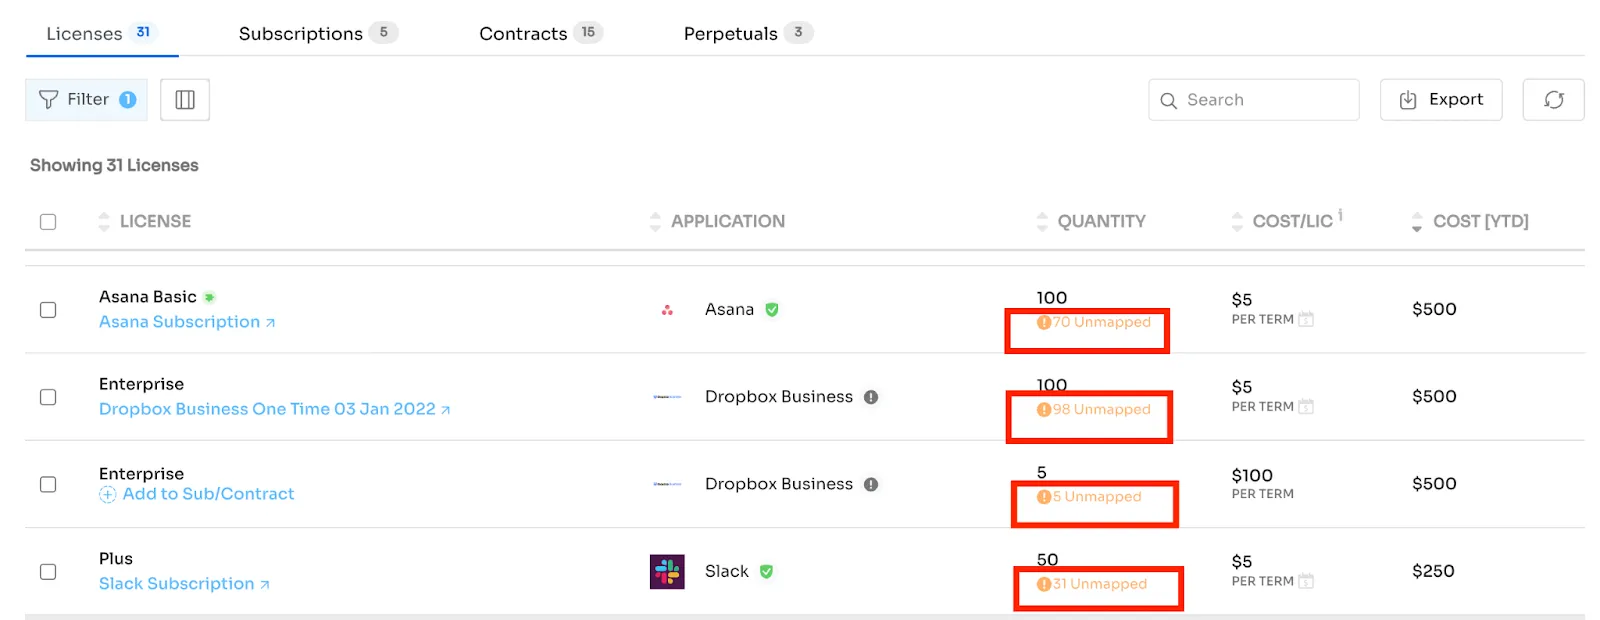Sort by the APPLICATION column arrows
The width and height of the screenshot is (1600, 620).
click(x=655, y=222)
